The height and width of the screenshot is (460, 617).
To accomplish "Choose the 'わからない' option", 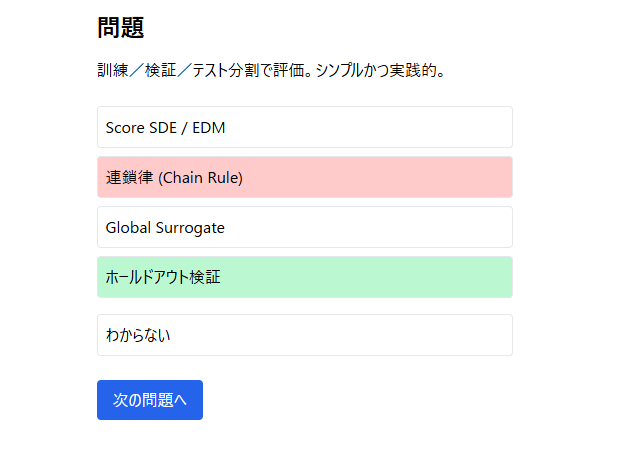I will coord(304,335).
